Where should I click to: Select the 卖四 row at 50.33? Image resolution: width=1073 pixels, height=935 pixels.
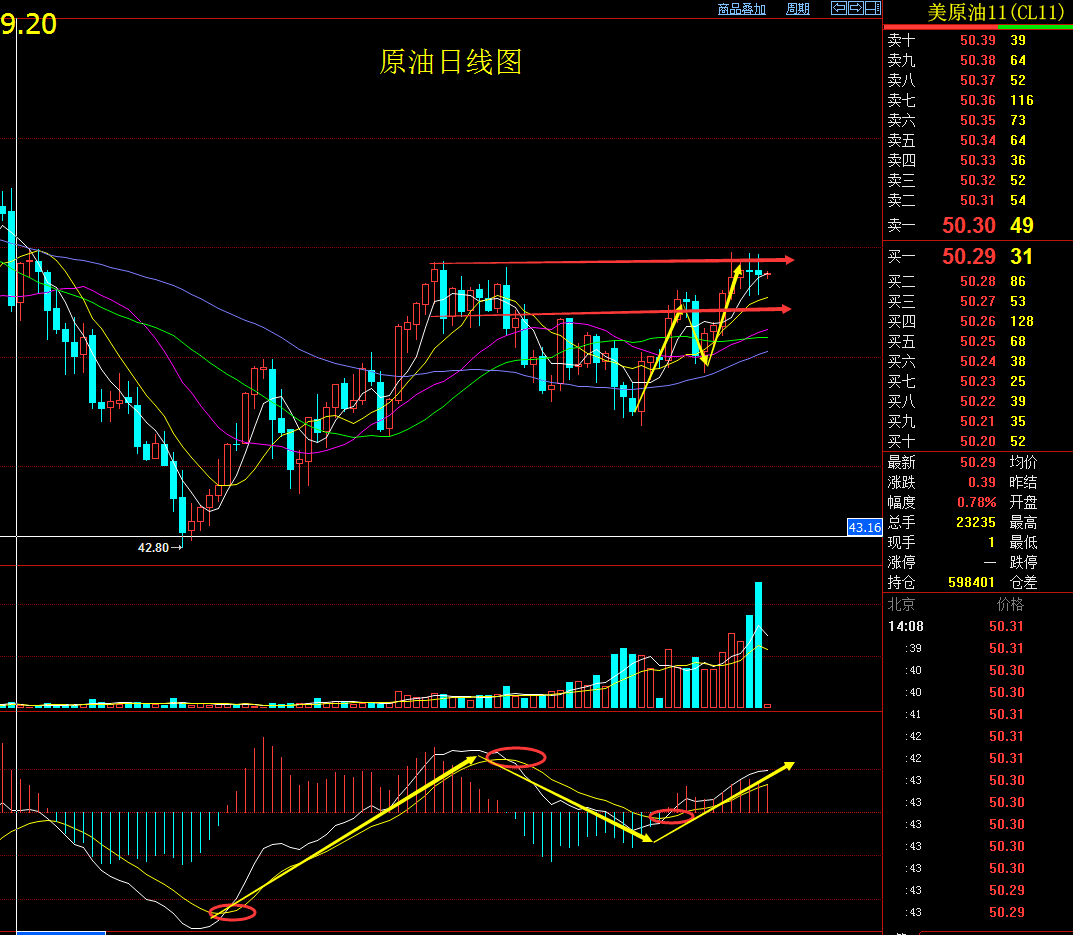click(978, 160)
